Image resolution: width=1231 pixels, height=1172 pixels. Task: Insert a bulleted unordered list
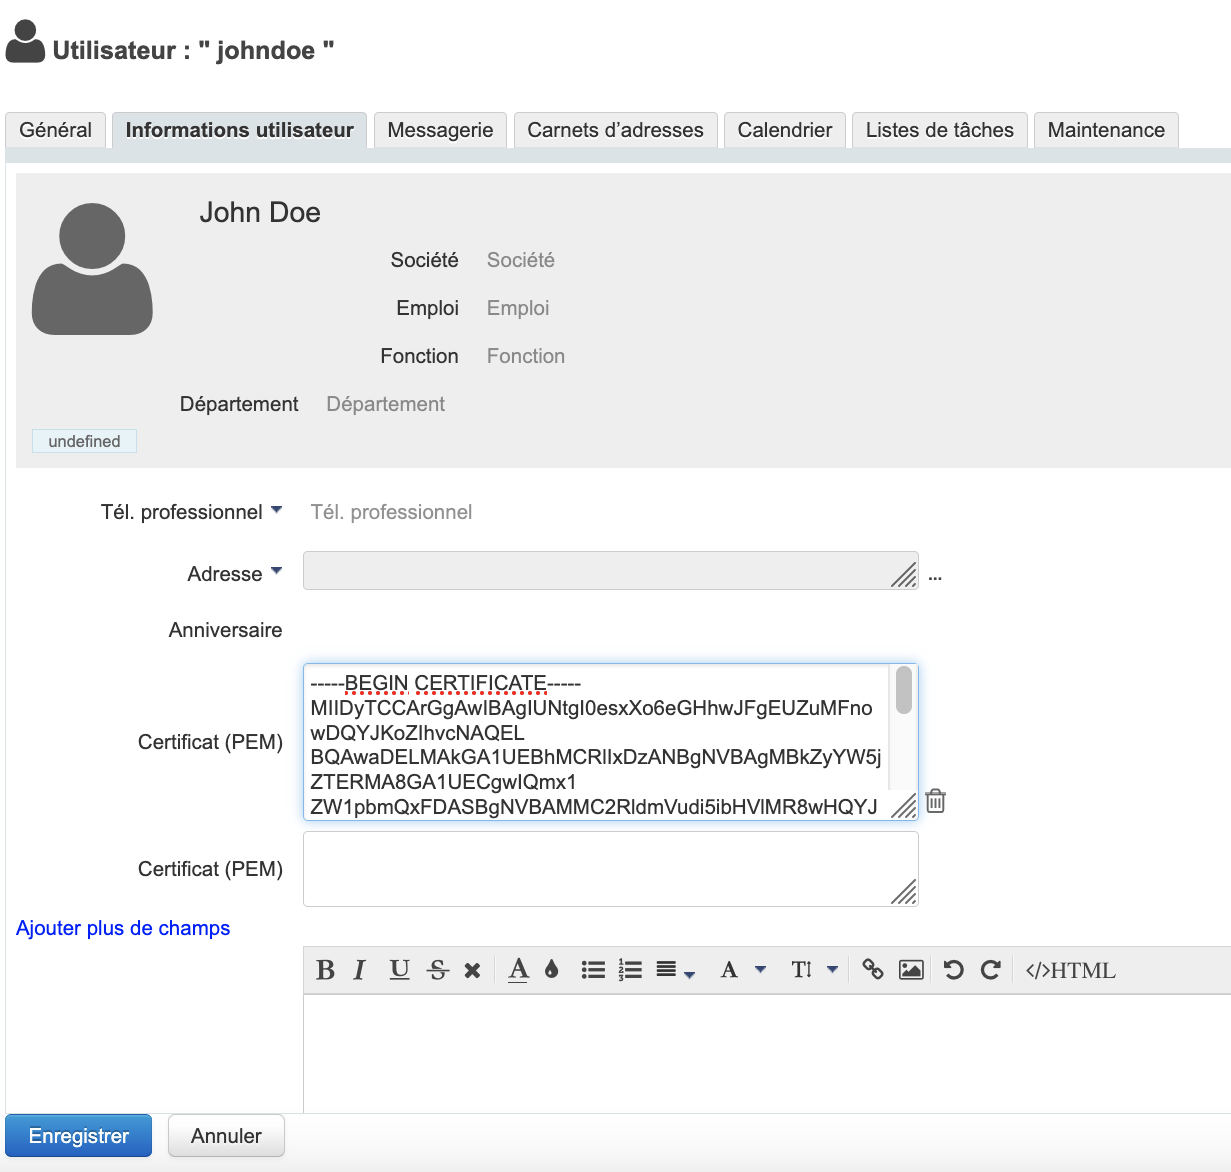(x=593, y=970)
